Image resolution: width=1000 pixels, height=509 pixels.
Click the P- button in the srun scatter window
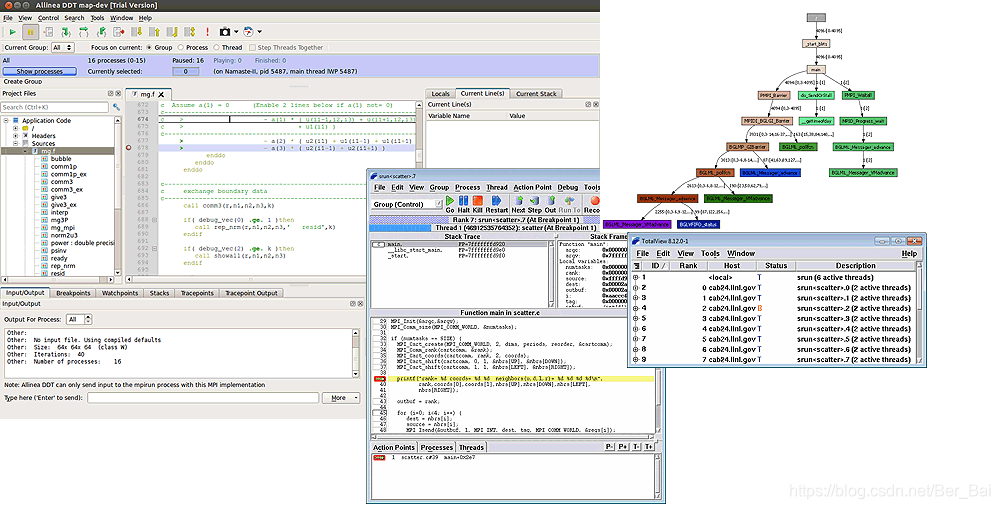[610, 447]
